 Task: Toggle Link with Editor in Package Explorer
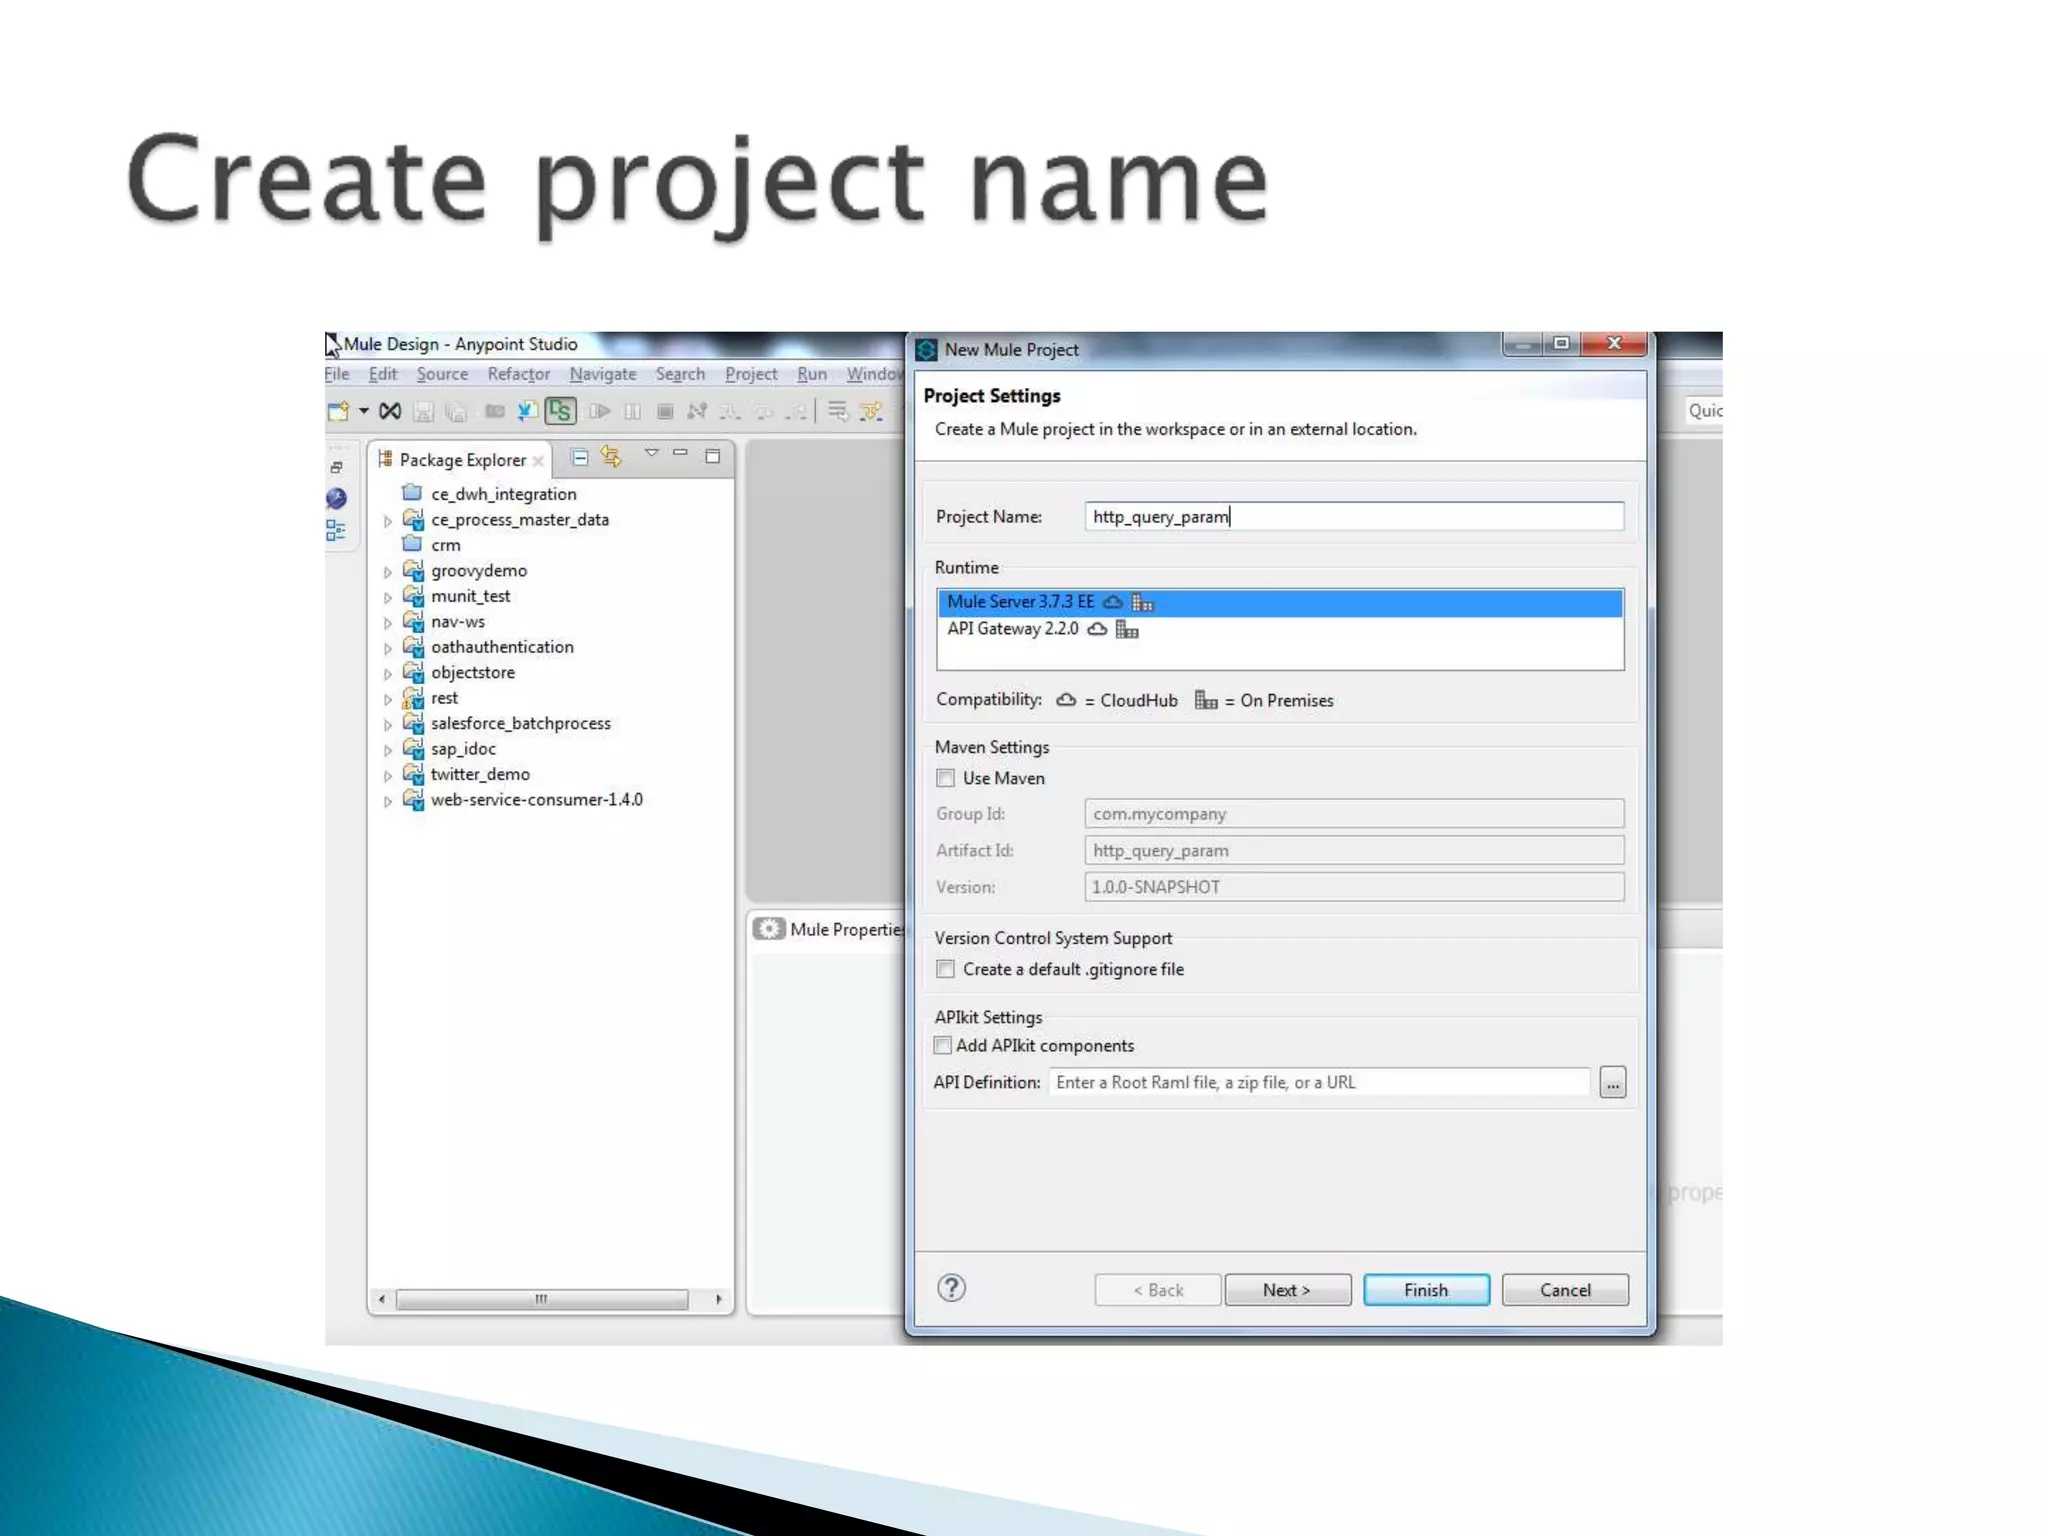[611, 458]
